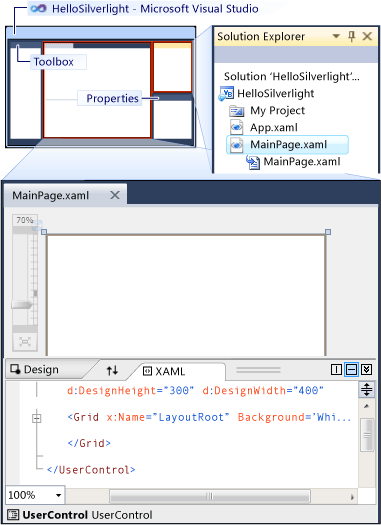Click the Visual Studio infinity logo icon
The width and height of the screenshot is (381, 525).
click(x=38, y=8)
